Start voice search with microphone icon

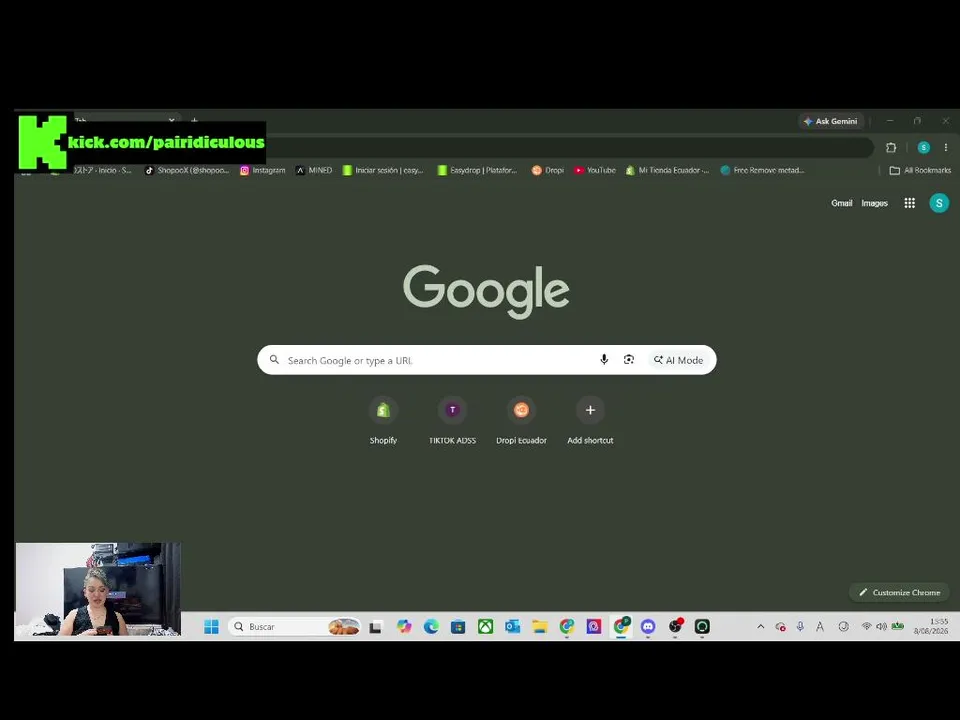pyautogui.click(x=604, y=360)
